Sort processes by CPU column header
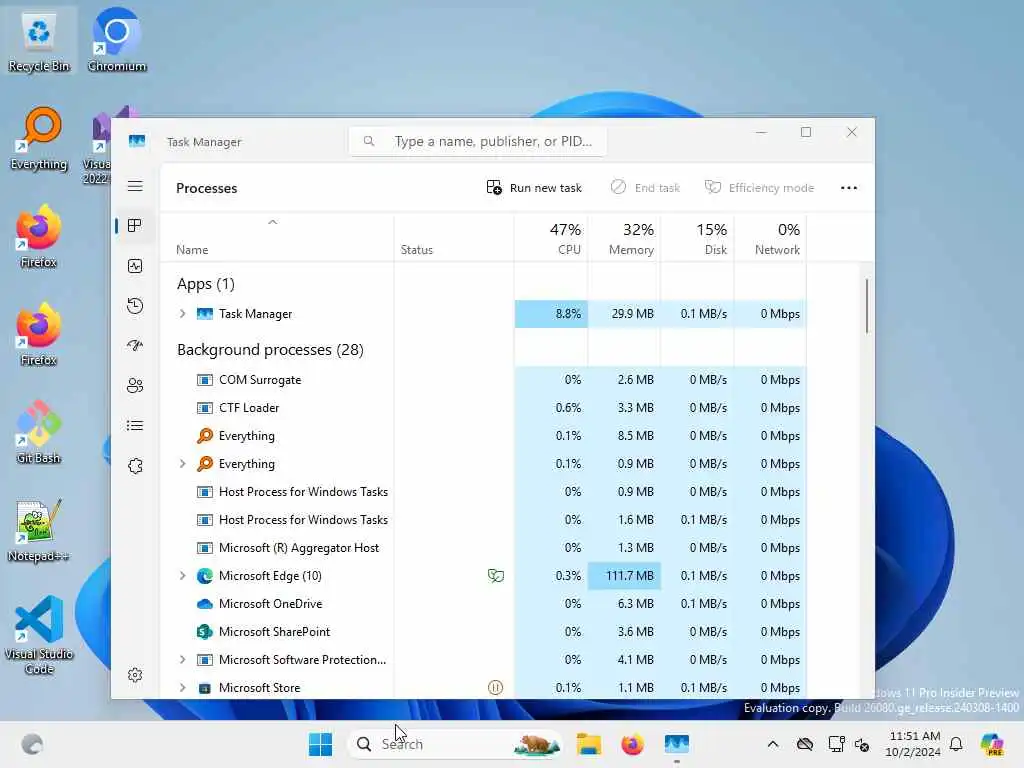 point(551,238)
